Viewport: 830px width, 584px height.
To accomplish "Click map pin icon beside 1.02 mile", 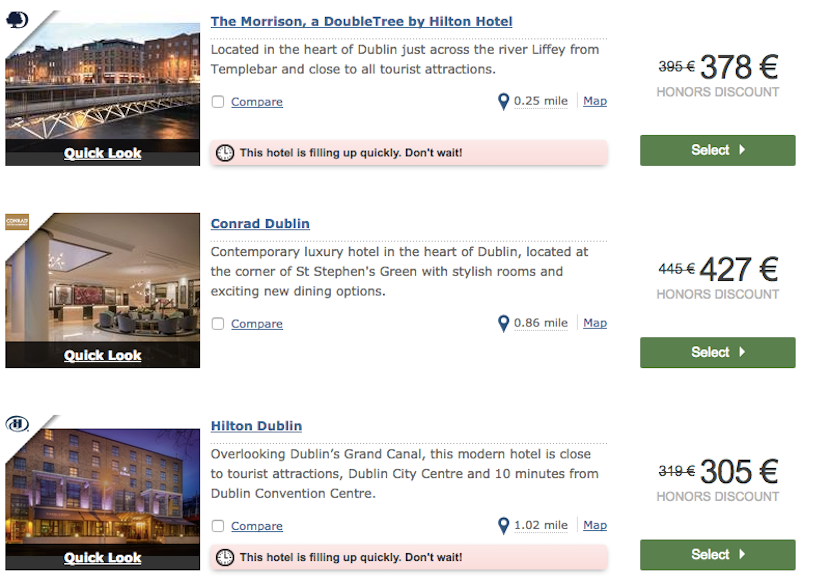I will coord(503,526).
